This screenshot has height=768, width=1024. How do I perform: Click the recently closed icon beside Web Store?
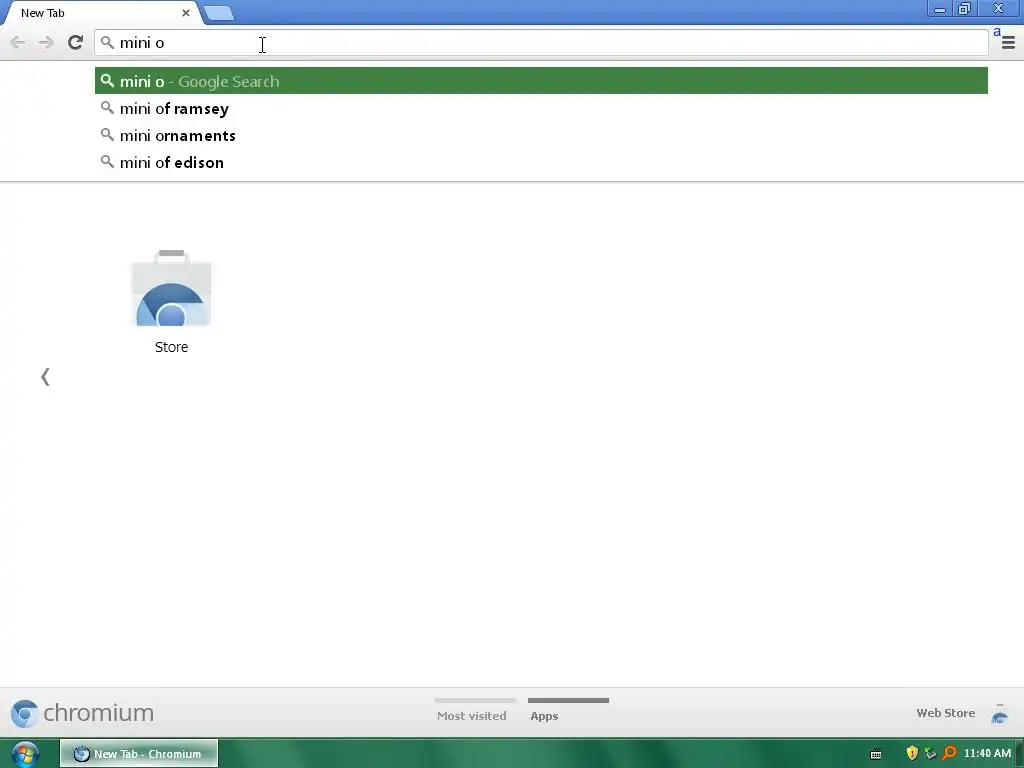point(1000,714)
